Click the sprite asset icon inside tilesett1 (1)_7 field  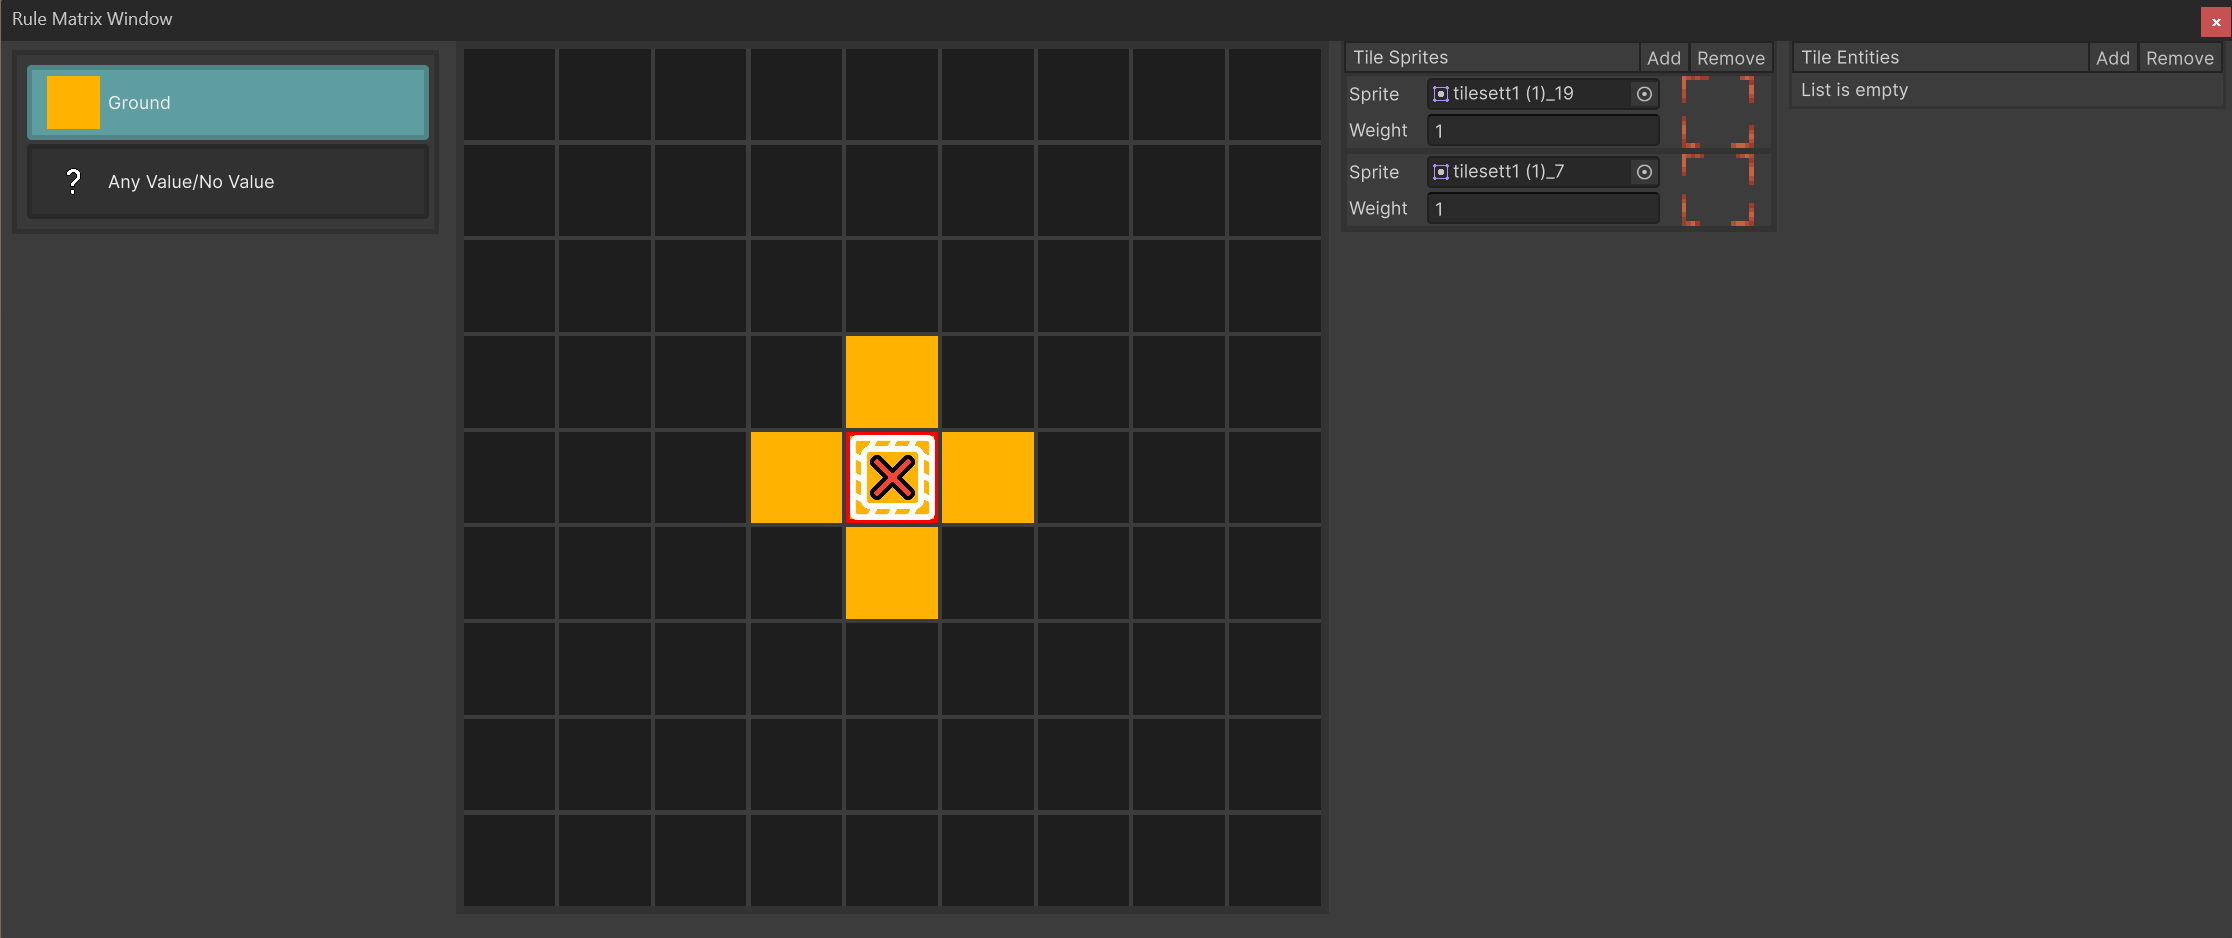point(1440,171)
